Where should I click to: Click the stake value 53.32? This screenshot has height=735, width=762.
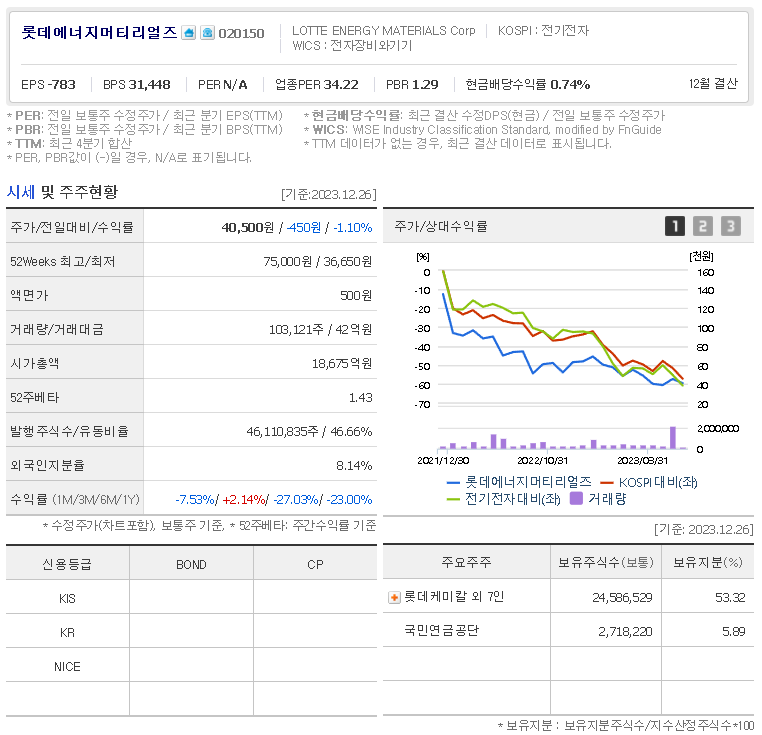pos(730,597)
